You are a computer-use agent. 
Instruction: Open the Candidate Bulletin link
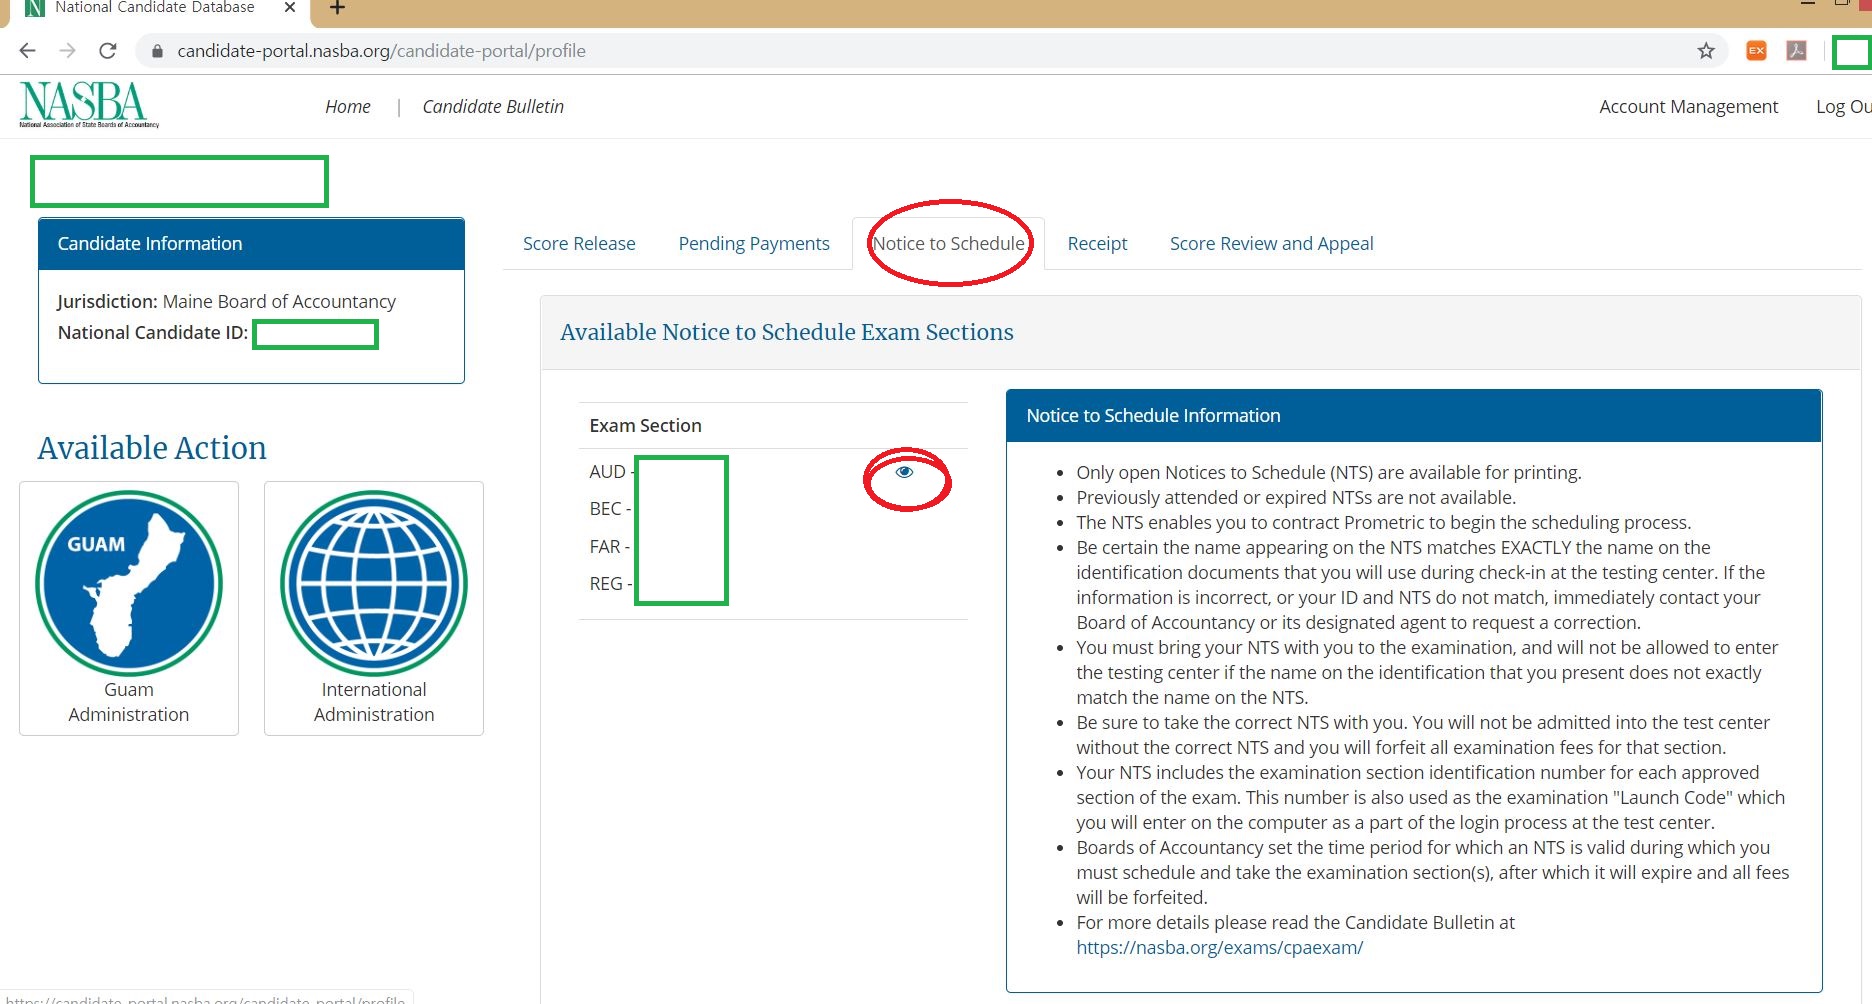[x=493, y=107]
